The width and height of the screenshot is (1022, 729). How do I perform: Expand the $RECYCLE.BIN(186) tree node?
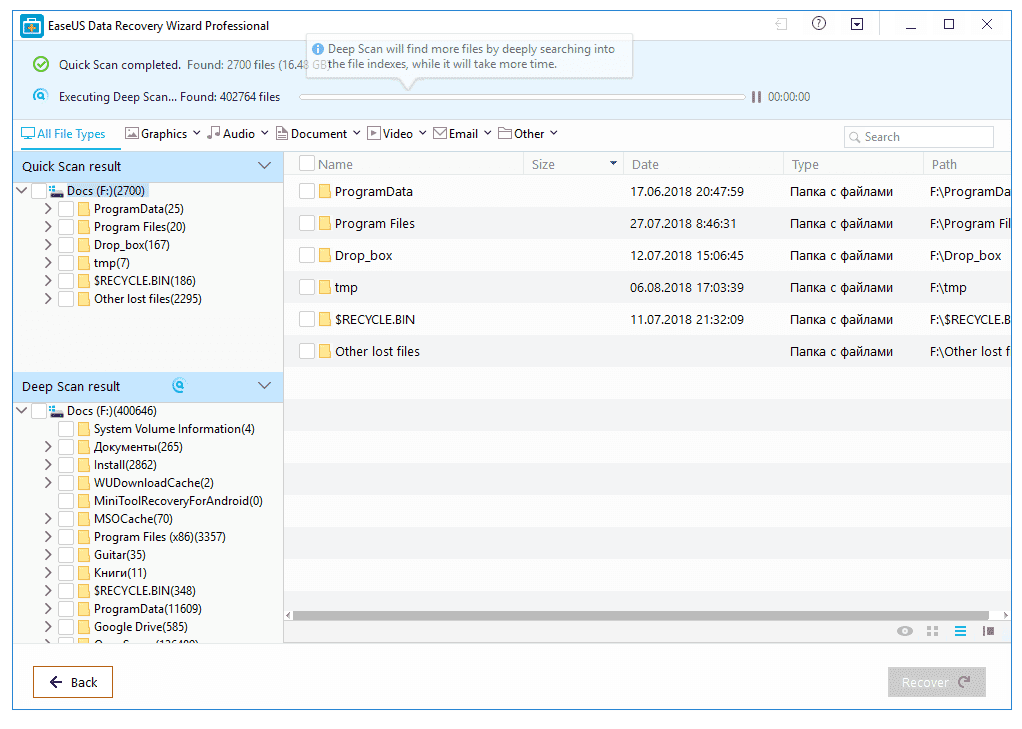[48, 280]
